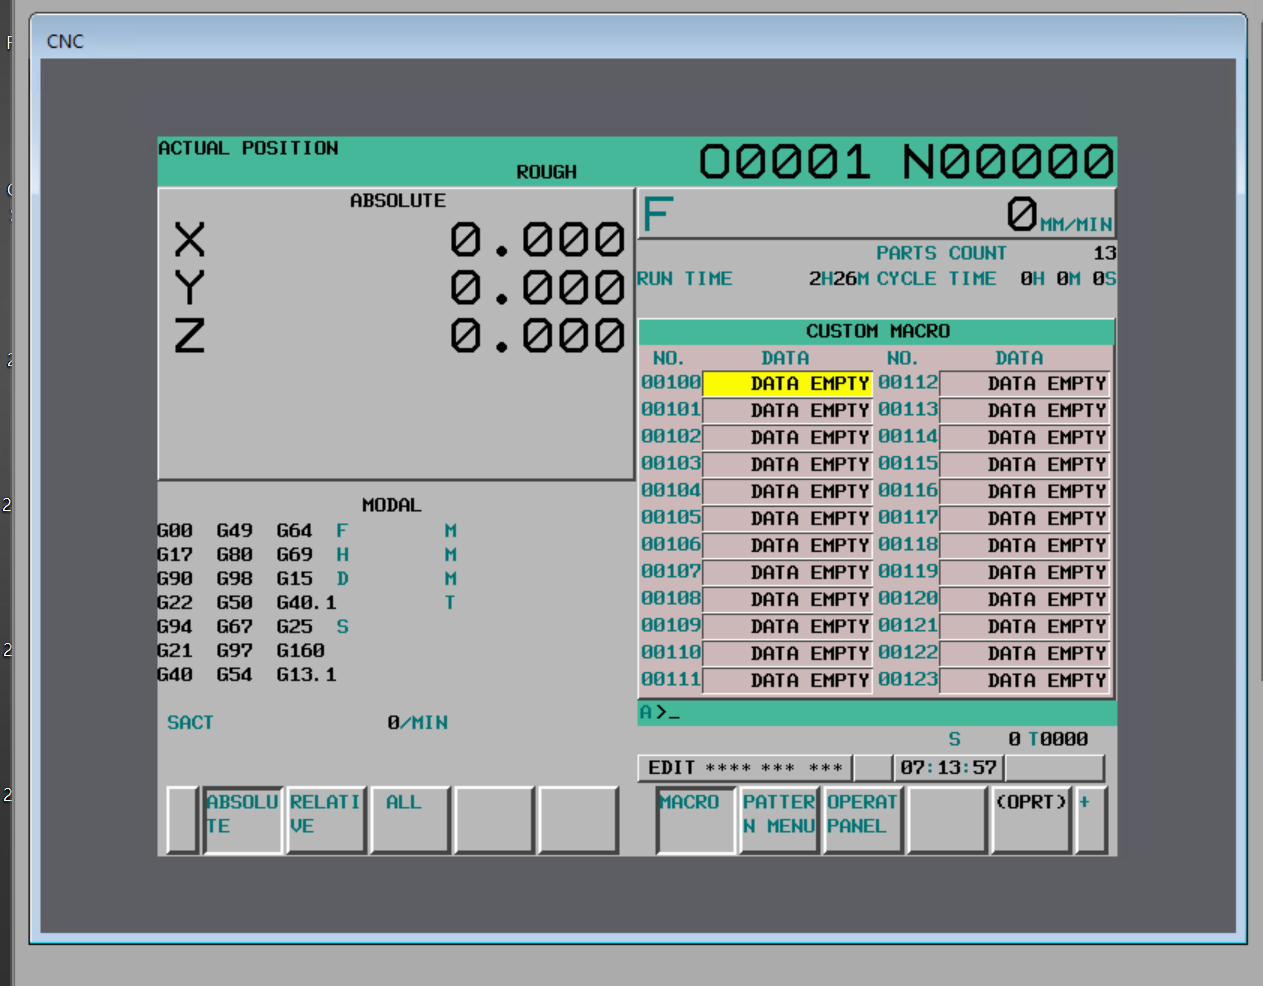Click the CYCLE TIME value
The height and width of the screenshot is (986, 1263).
coord(1067,279)
